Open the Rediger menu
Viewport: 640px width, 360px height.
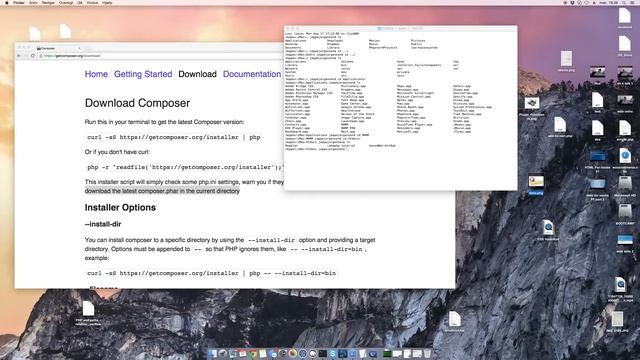pyautogui.click(x=48, y=2)
